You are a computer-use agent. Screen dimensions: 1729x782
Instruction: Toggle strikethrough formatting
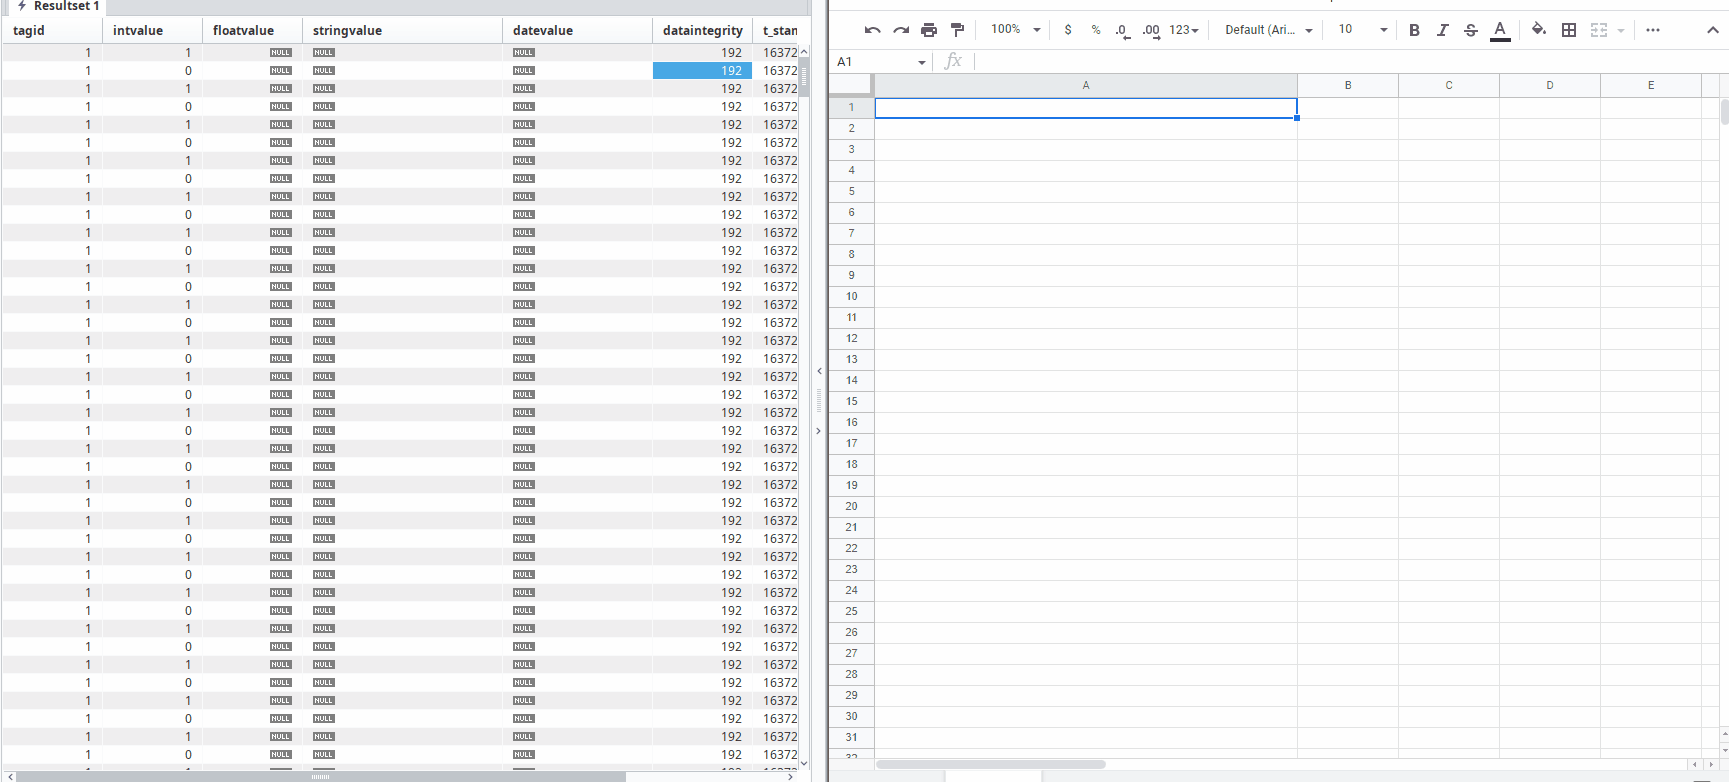[x=1470, y=30]
